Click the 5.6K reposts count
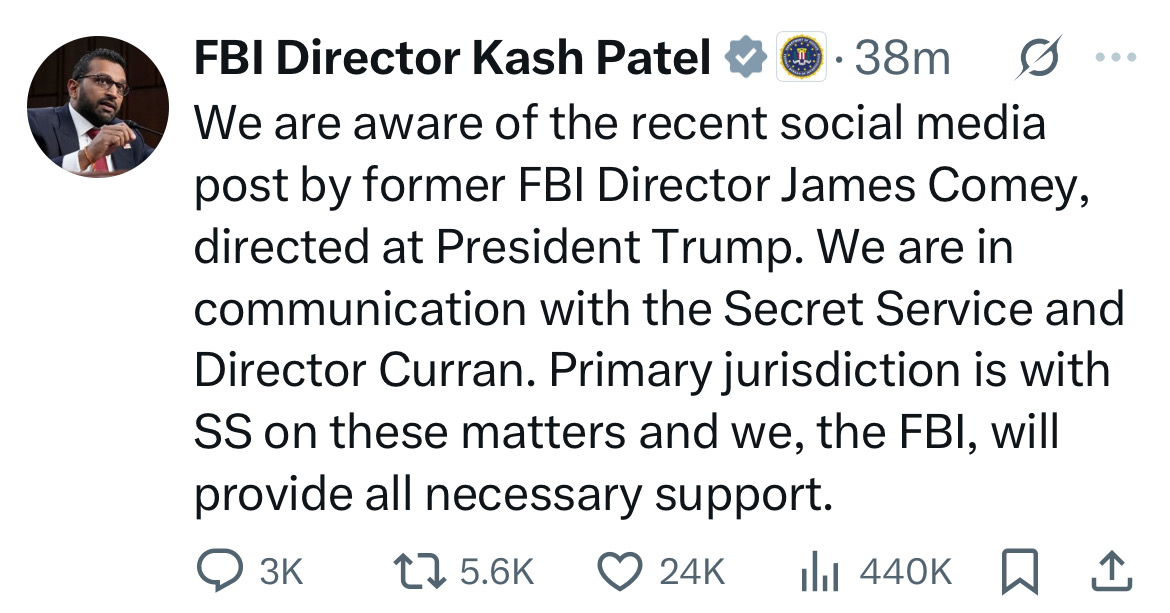1170x613 pixels. (497, 572)
